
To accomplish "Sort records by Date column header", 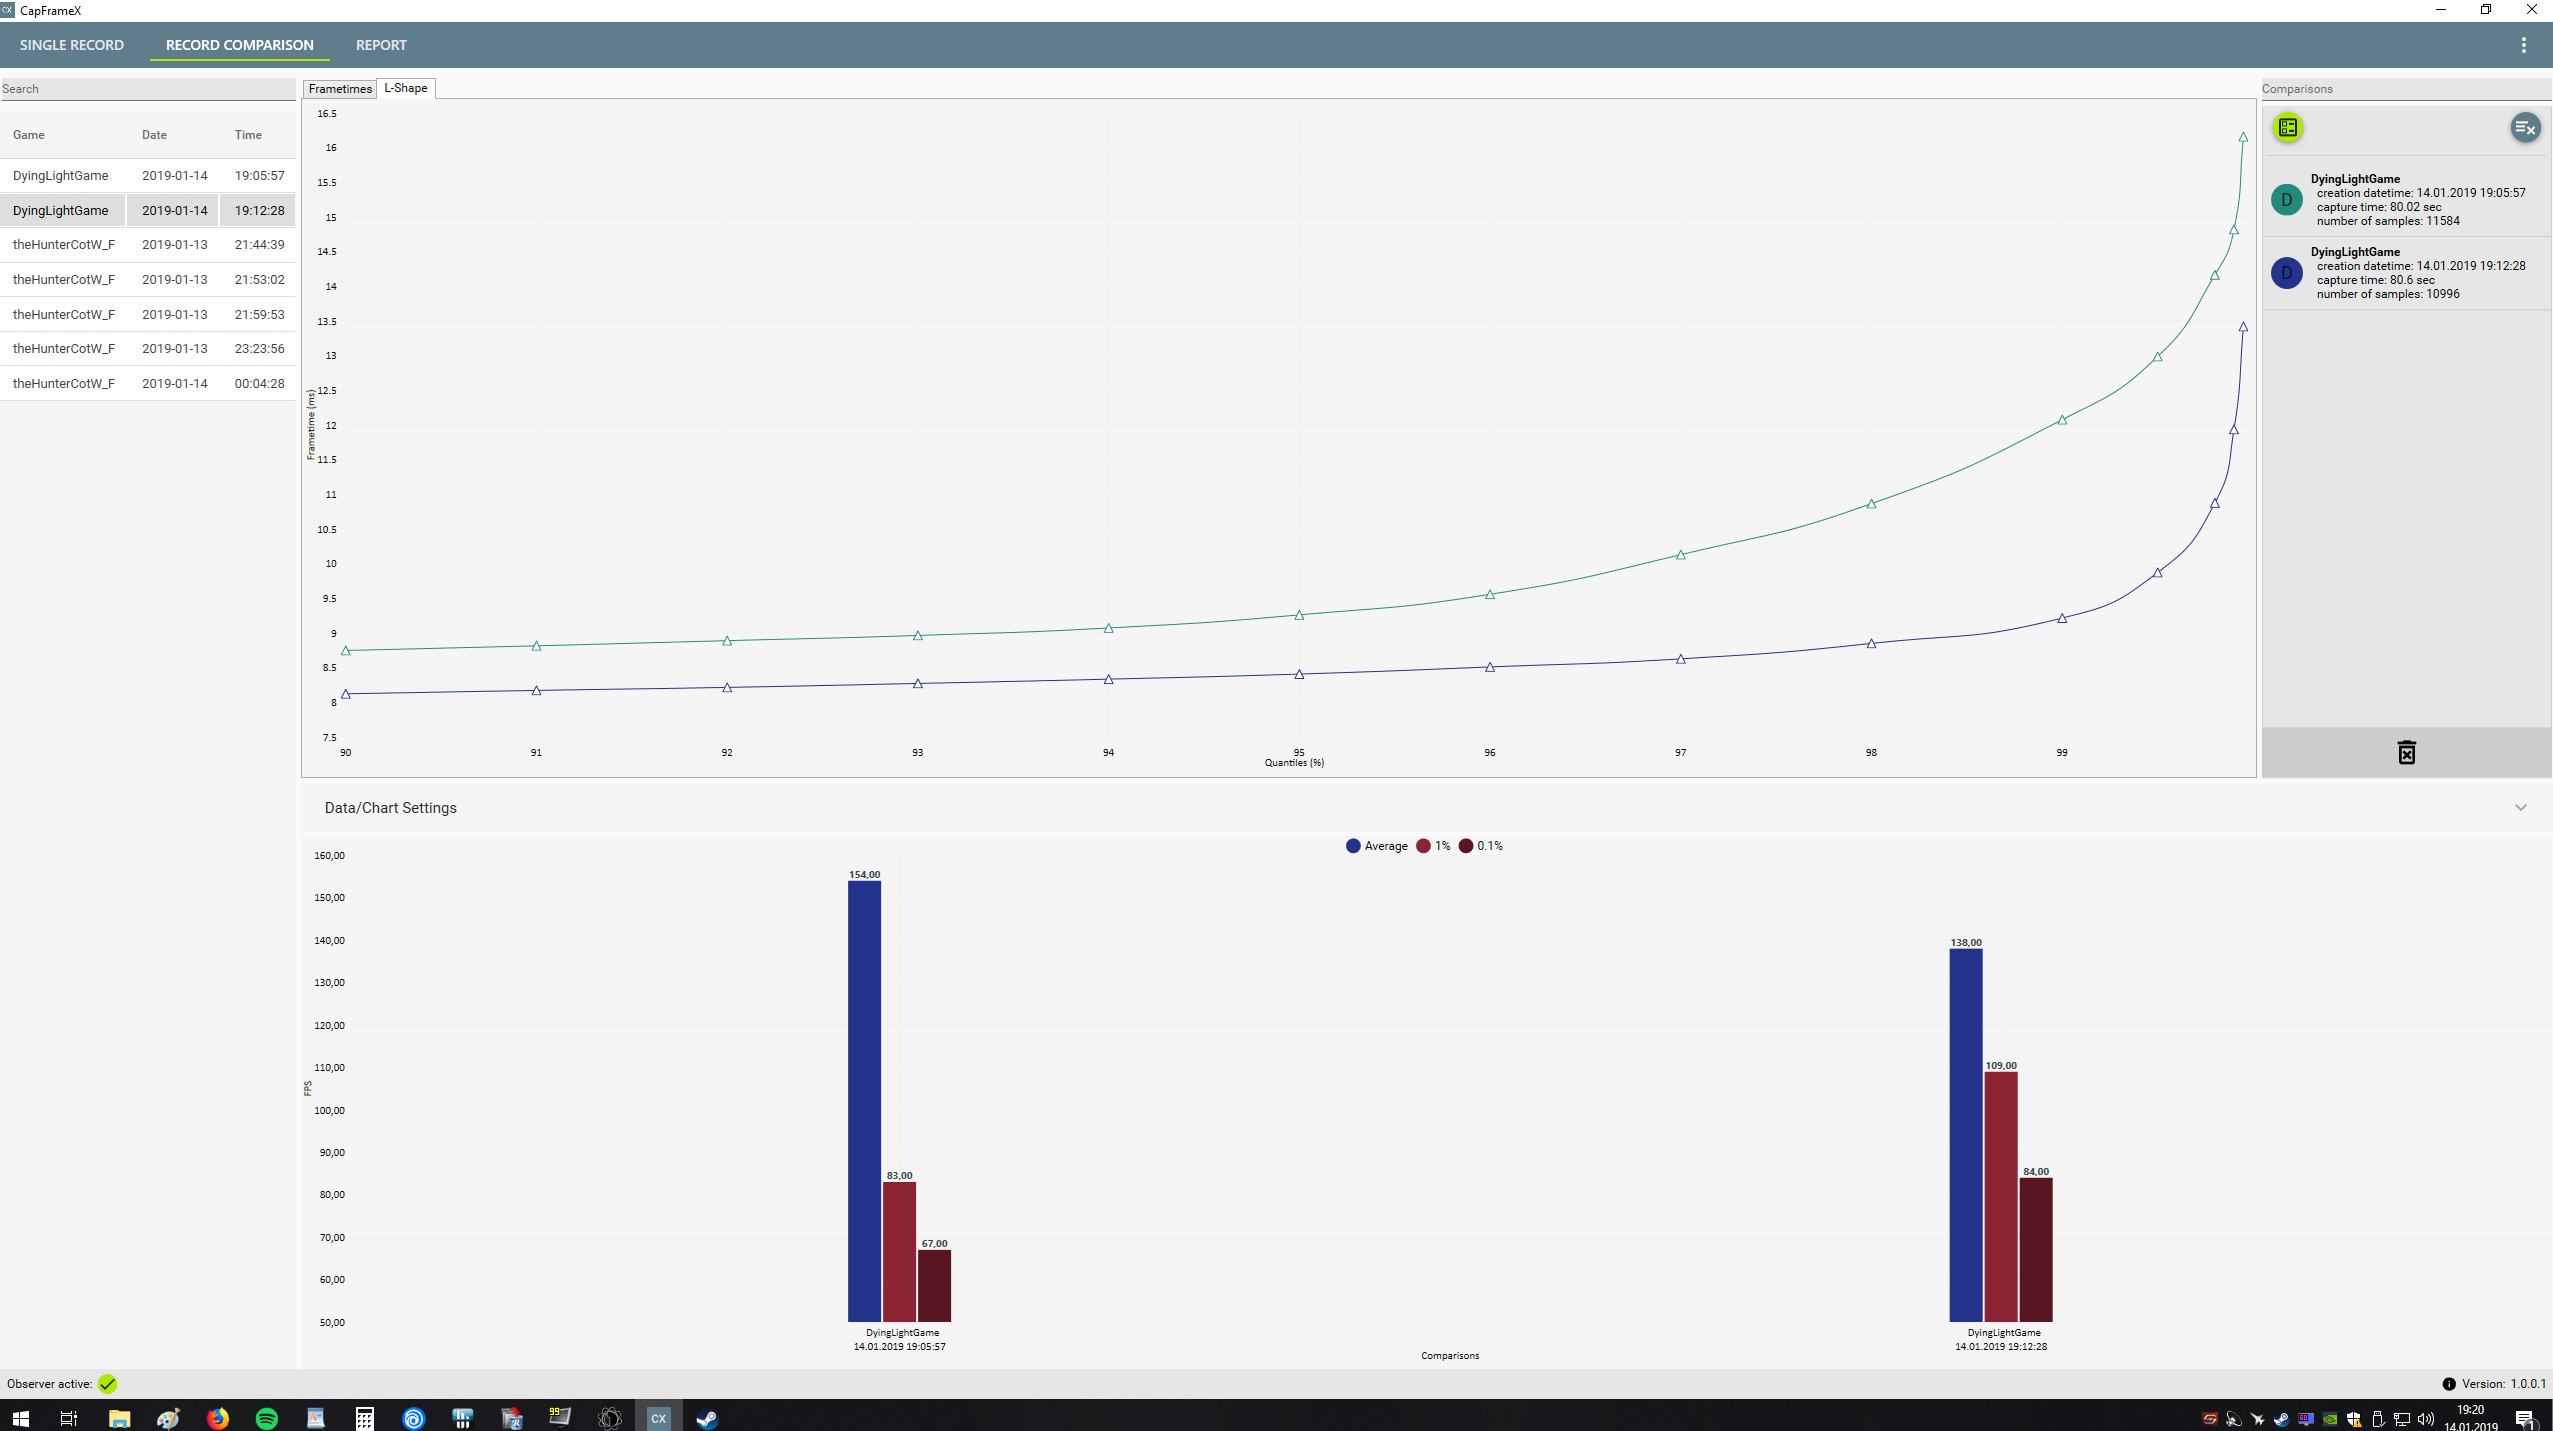I will 154,135.
